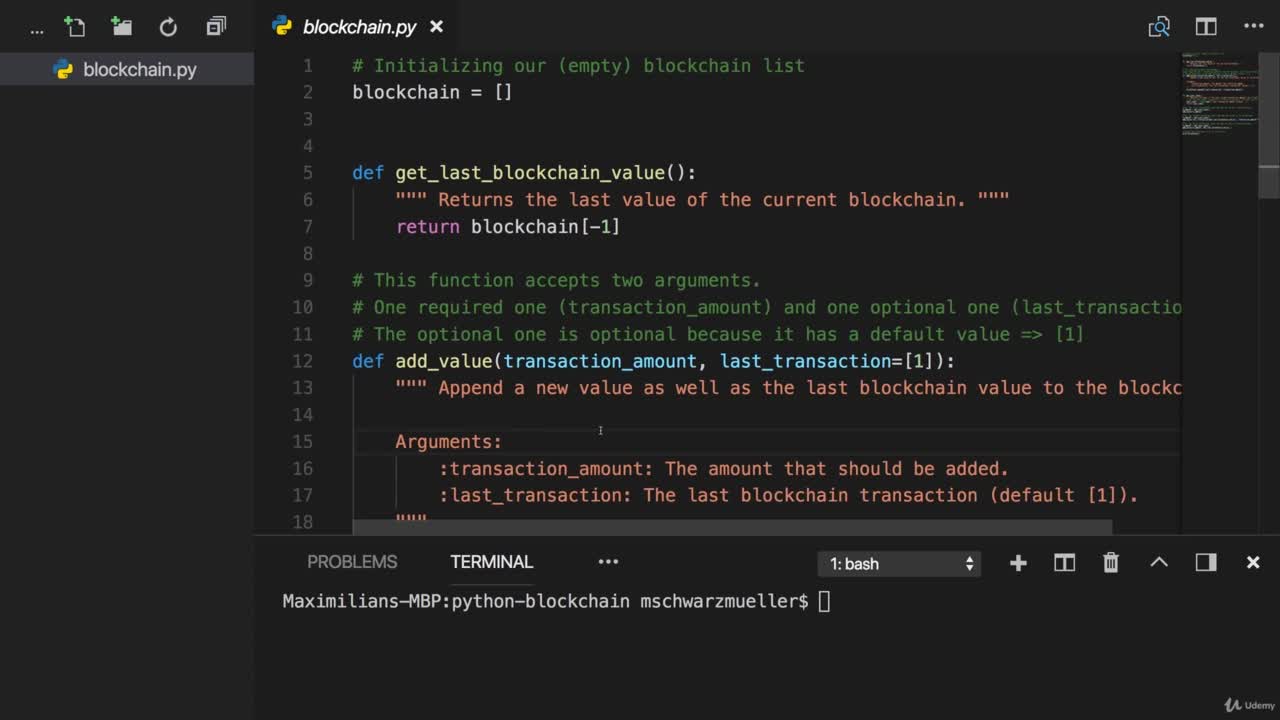Open the explorer header's three-dot overflow menu
The image size is (1280, 720).
click(x=37, y=29)
